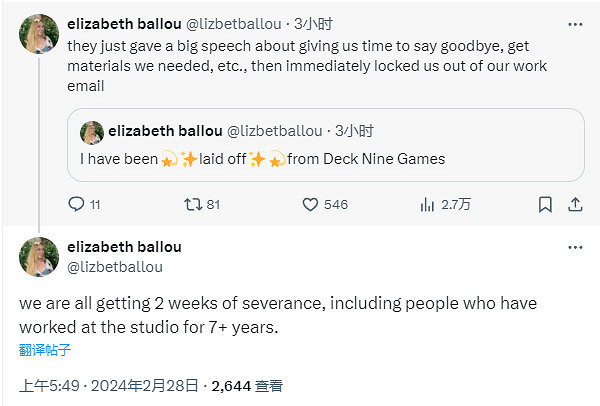Click the top tweet's profile avatar
This screenshot has height=406, width=600.
coord(39,32)
